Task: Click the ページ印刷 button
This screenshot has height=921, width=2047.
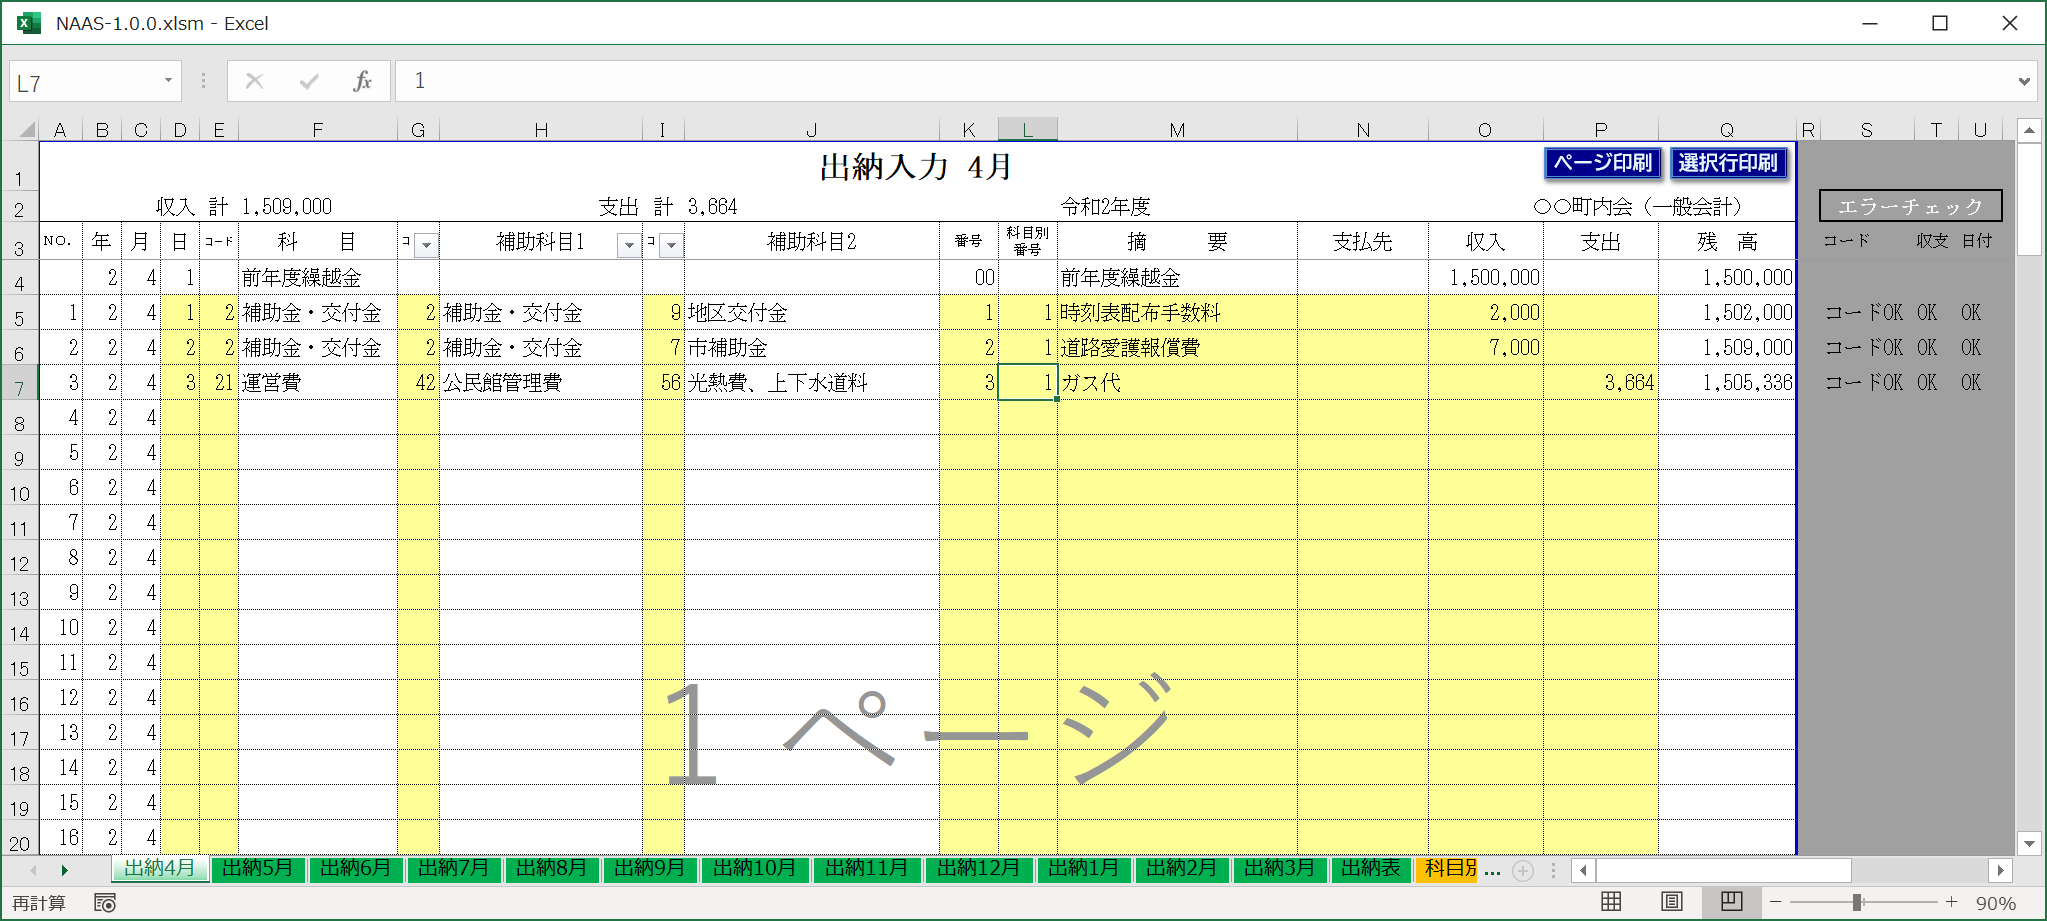Action: pos(1602,163)
